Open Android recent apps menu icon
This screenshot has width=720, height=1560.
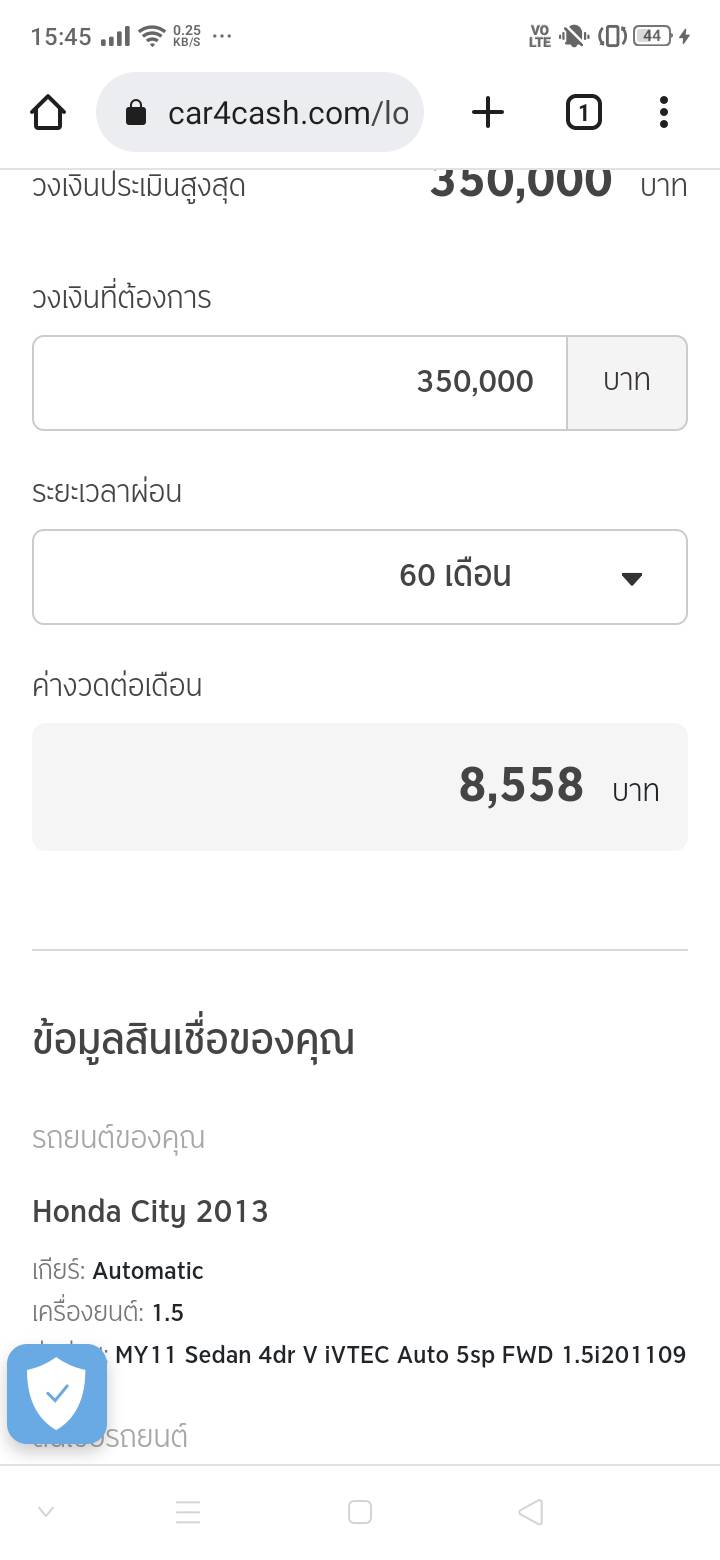[188, 1512]
